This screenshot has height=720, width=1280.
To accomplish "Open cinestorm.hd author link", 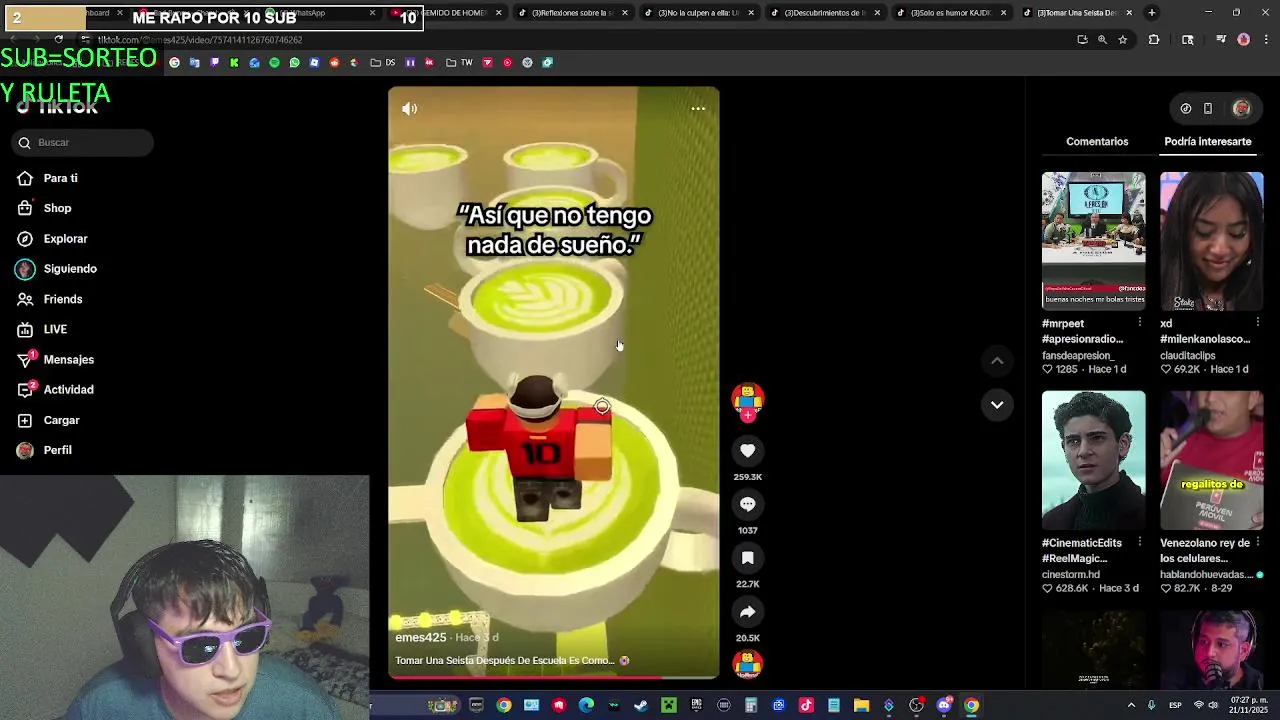I will 1071,575.
